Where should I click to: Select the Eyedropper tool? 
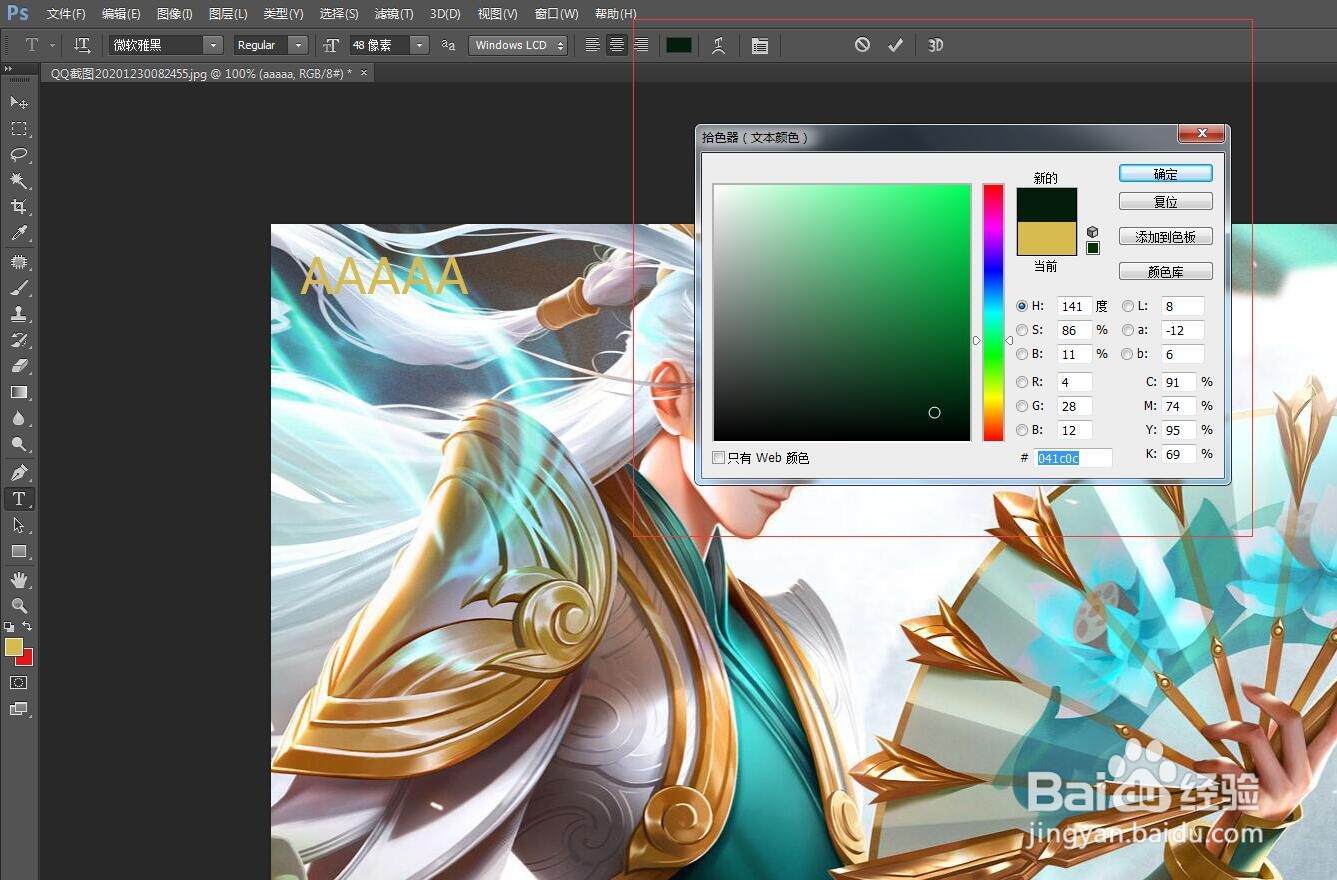click(19, 233)
